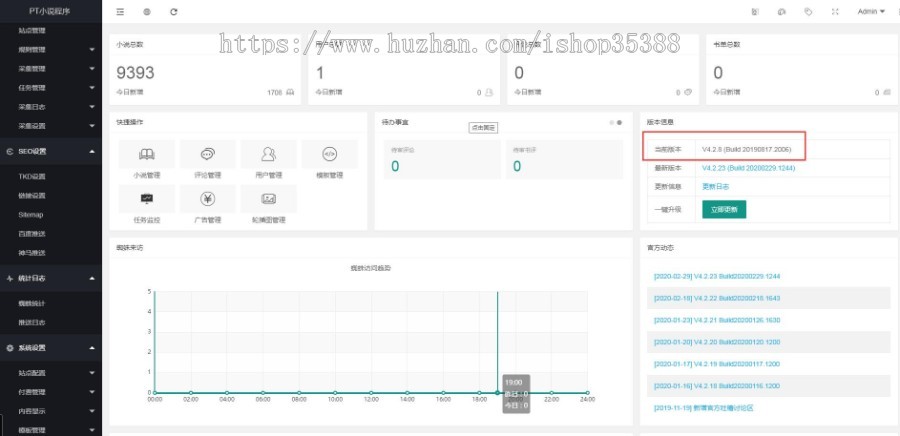
Task: Expand the 采集日志 sidebar menu
Action: click(92, 107)
